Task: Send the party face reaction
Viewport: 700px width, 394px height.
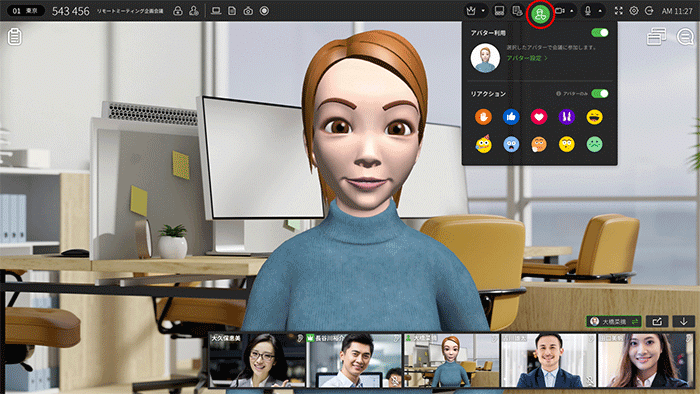Action: [x=483, y=144]
